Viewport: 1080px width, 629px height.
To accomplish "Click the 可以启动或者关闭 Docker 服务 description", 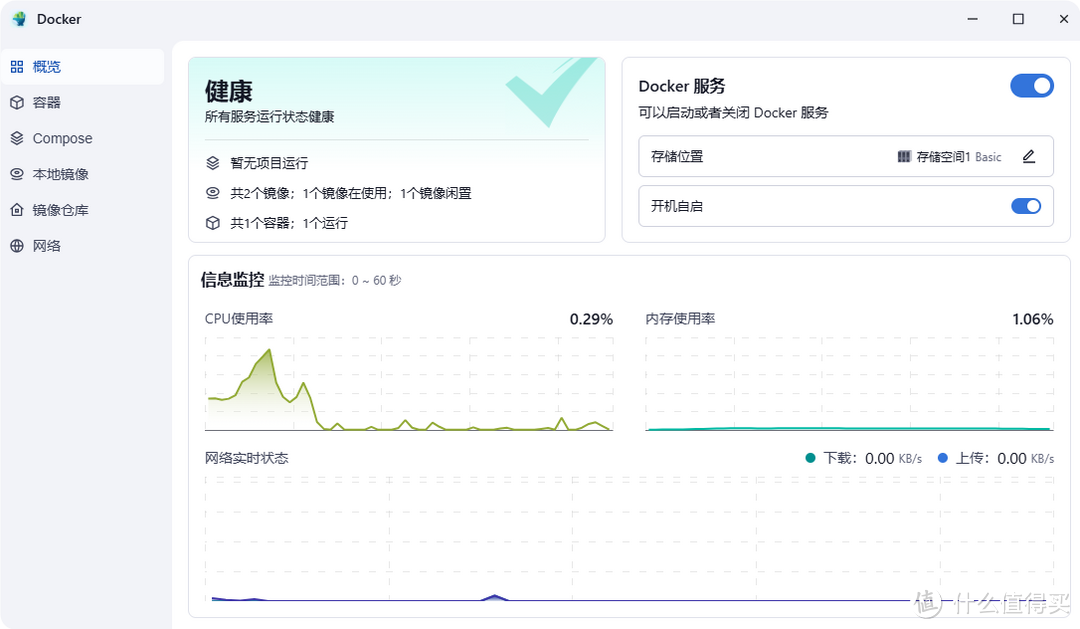I will [x=733, y=112].
